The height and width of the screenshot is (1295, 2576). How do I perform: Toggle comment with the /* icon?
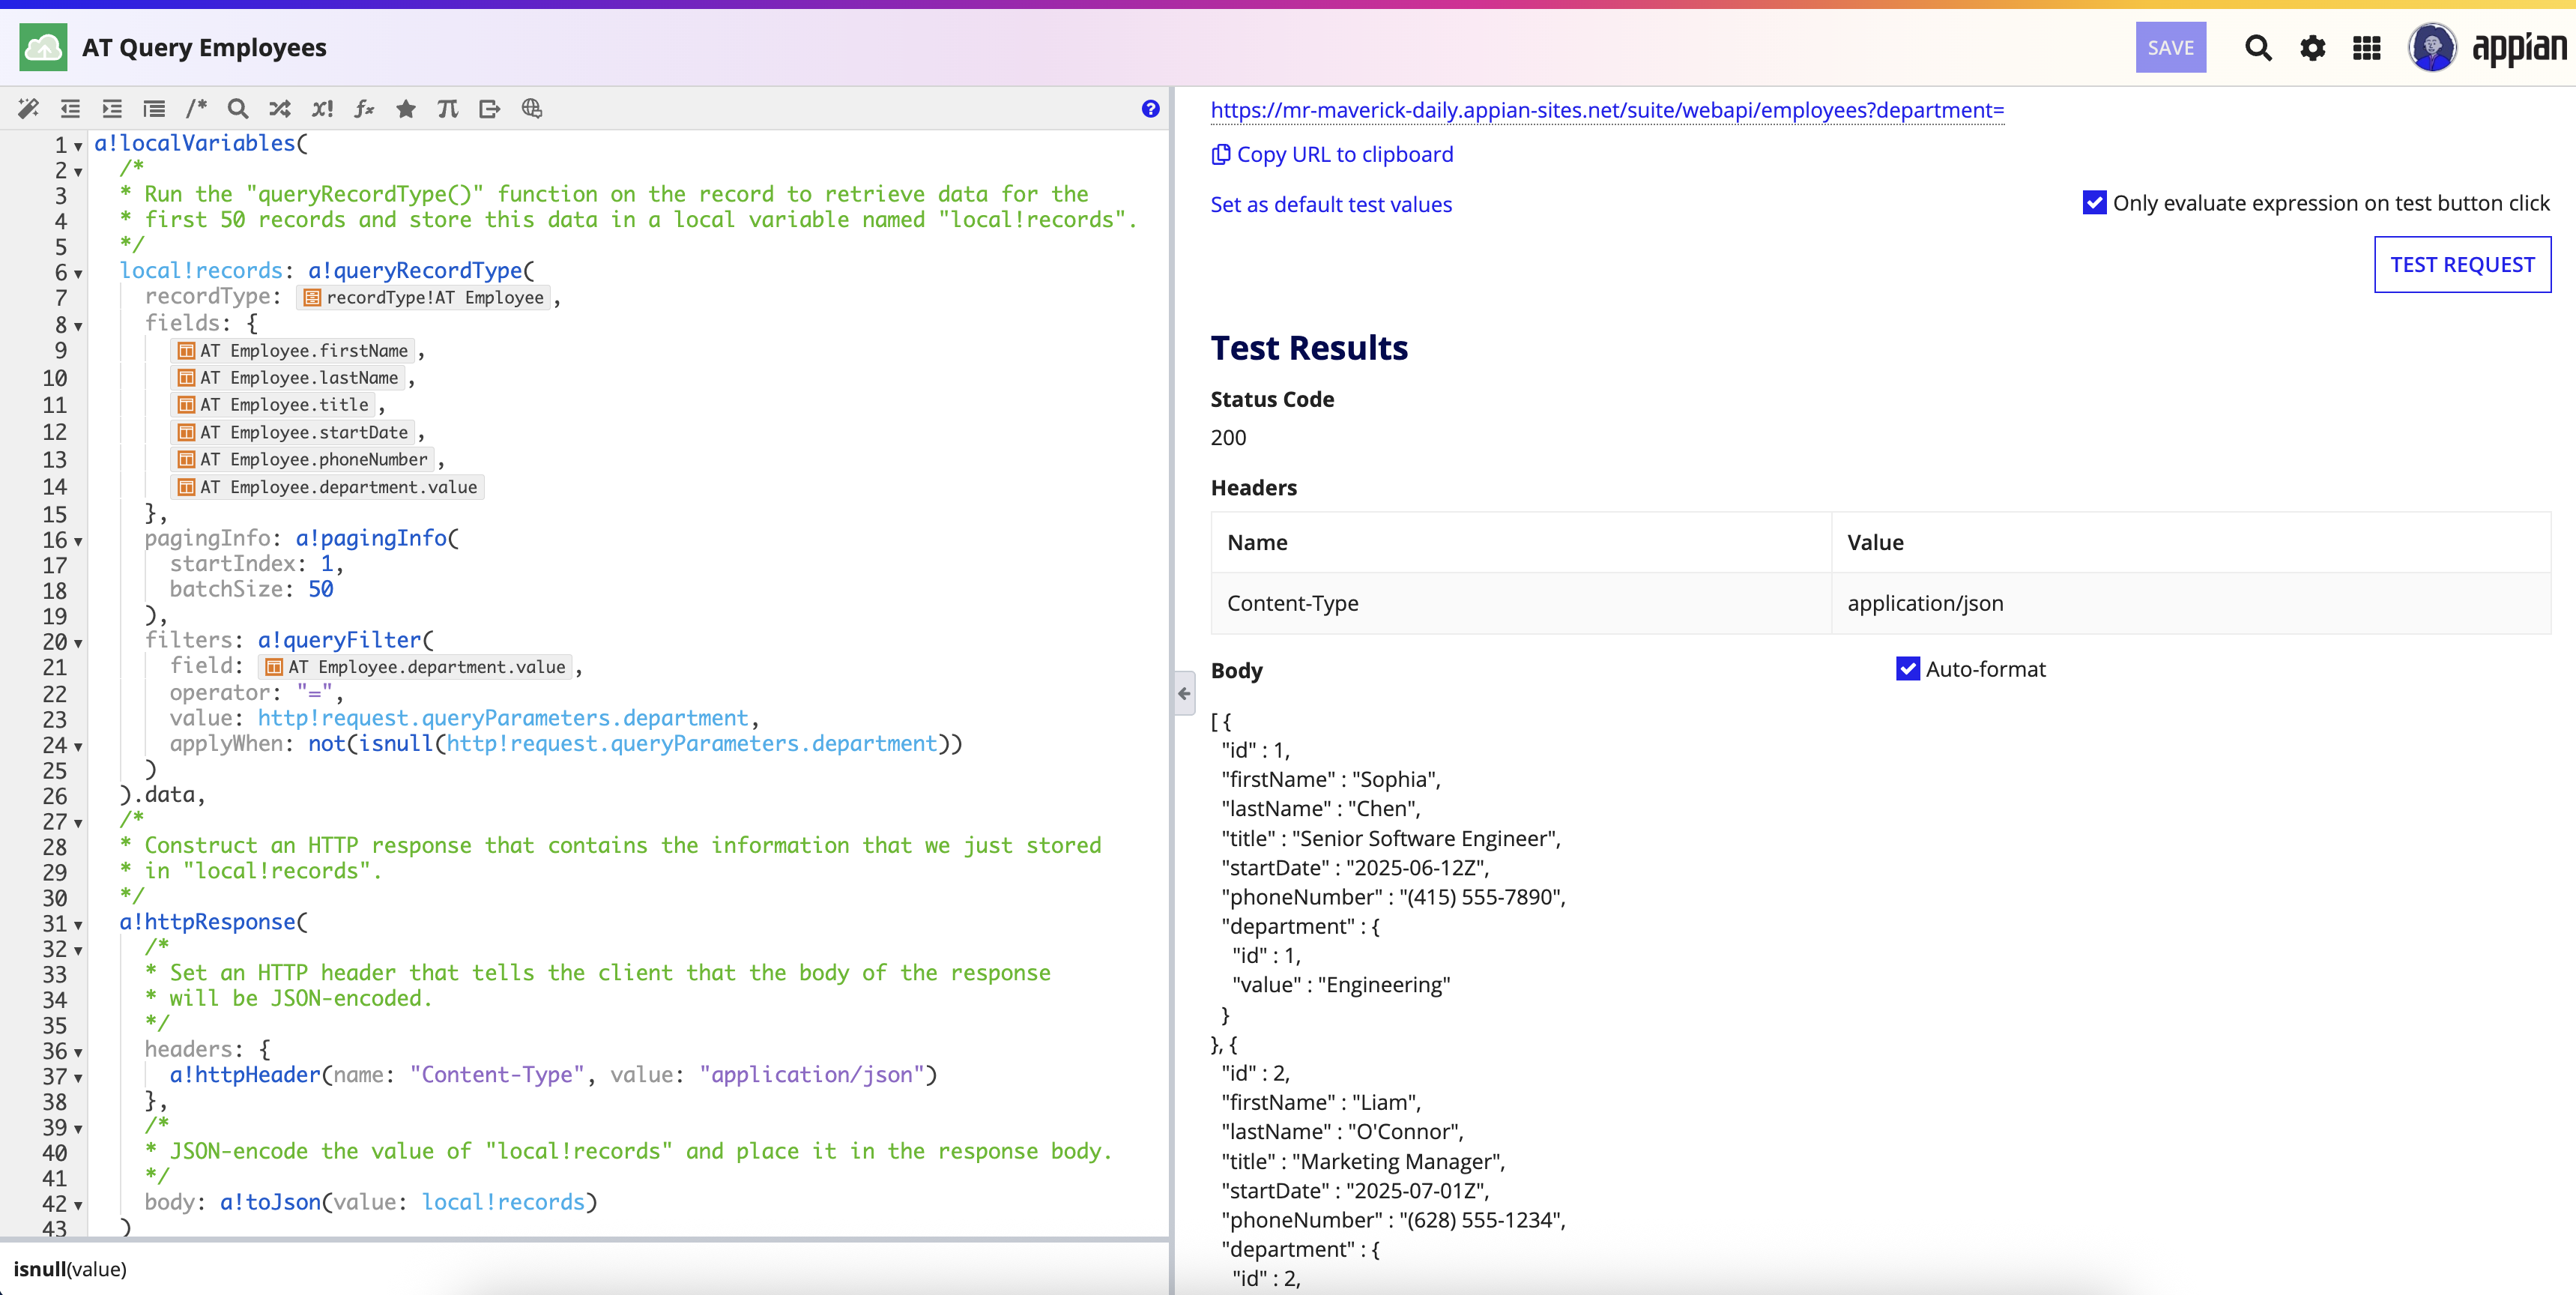(196, 108)
